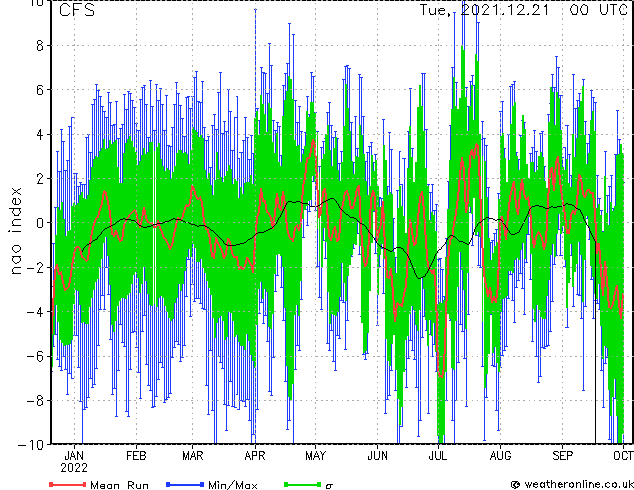Image resolution: width=634 pixels, height=490 pixels.
Task: Select the FEB x-axis label
Action: pyautogui.click(x=136, y=456)
